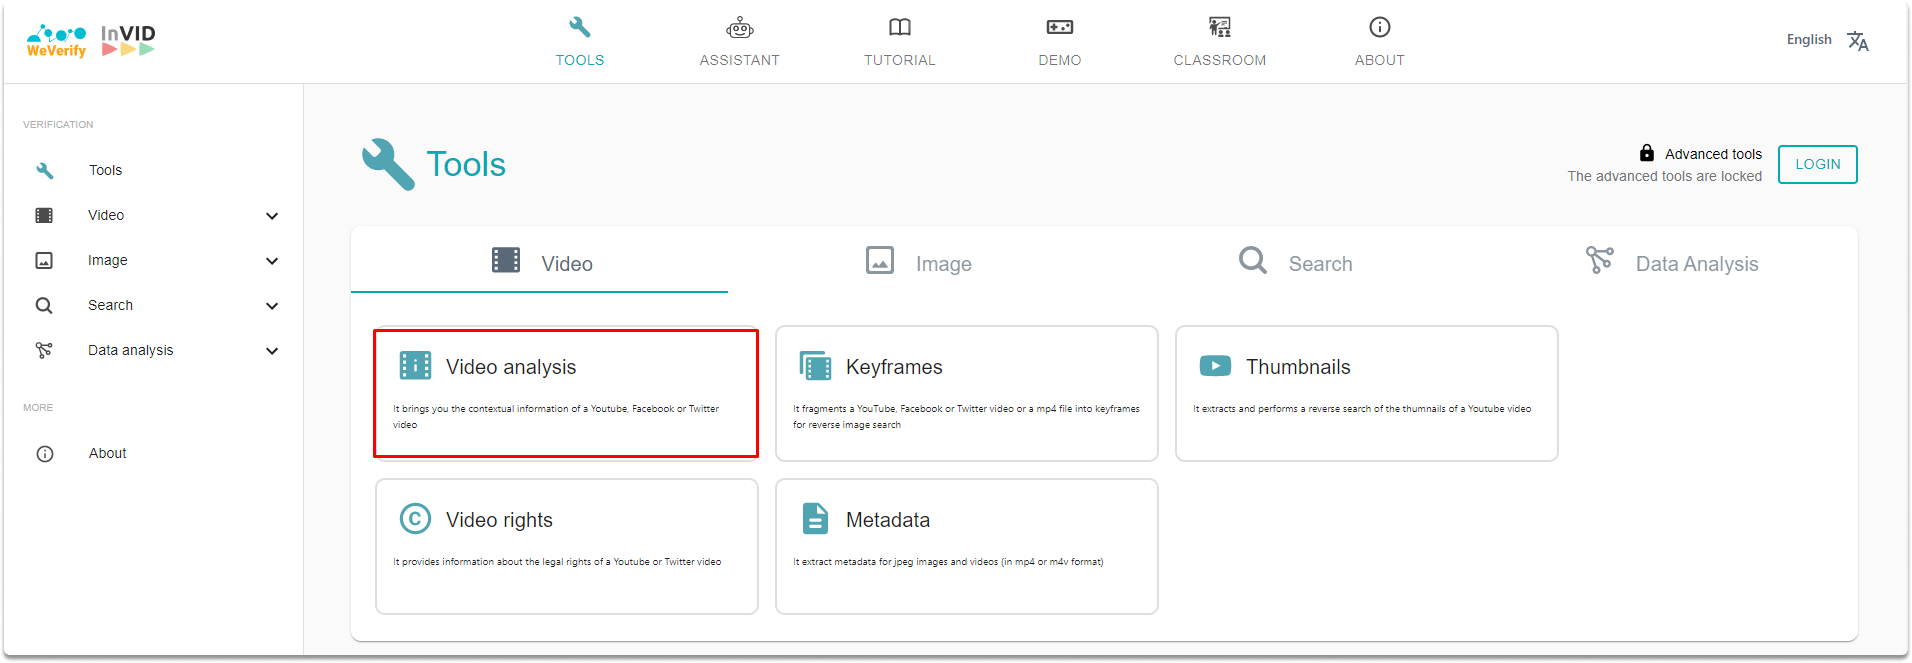
Task: Click the Keyframes card icon
Action: pyautogui.click(x=815, y=366)
